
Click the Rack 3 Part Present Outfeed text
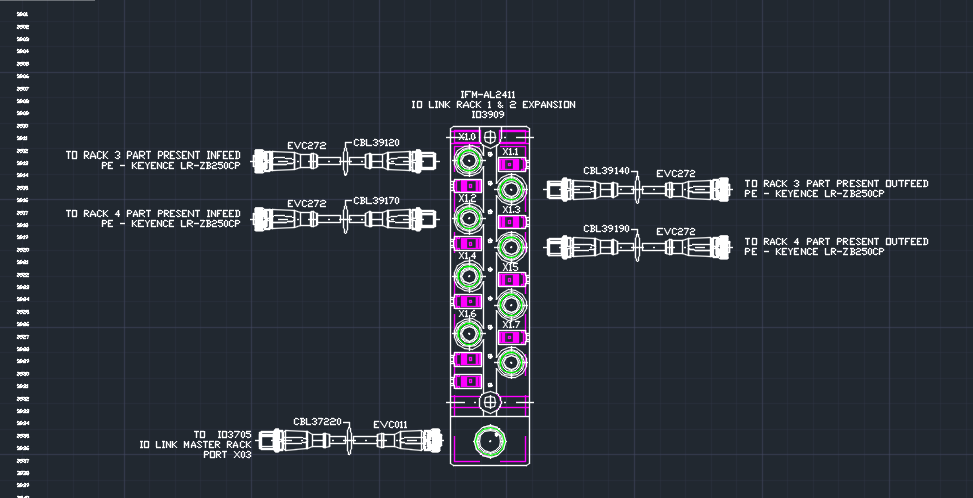pos(836,184)
